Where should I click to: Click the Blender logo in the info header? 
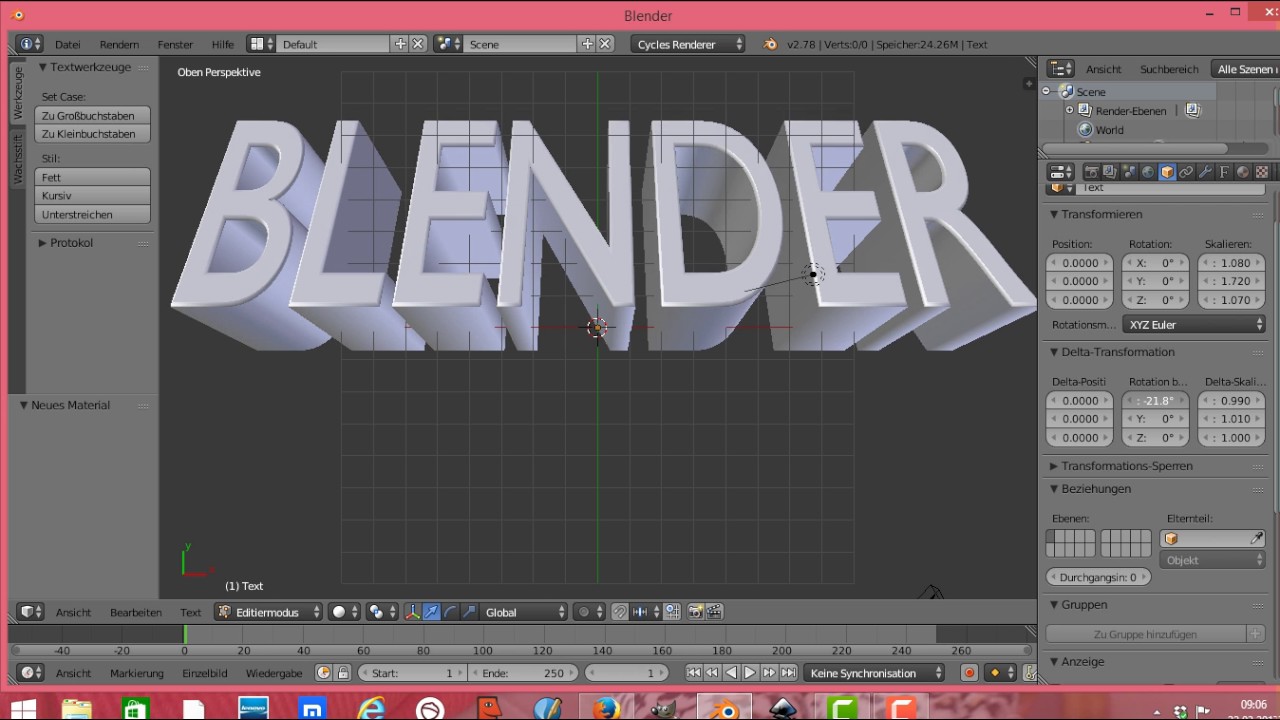pyautogui.click(x=770, y=44)
